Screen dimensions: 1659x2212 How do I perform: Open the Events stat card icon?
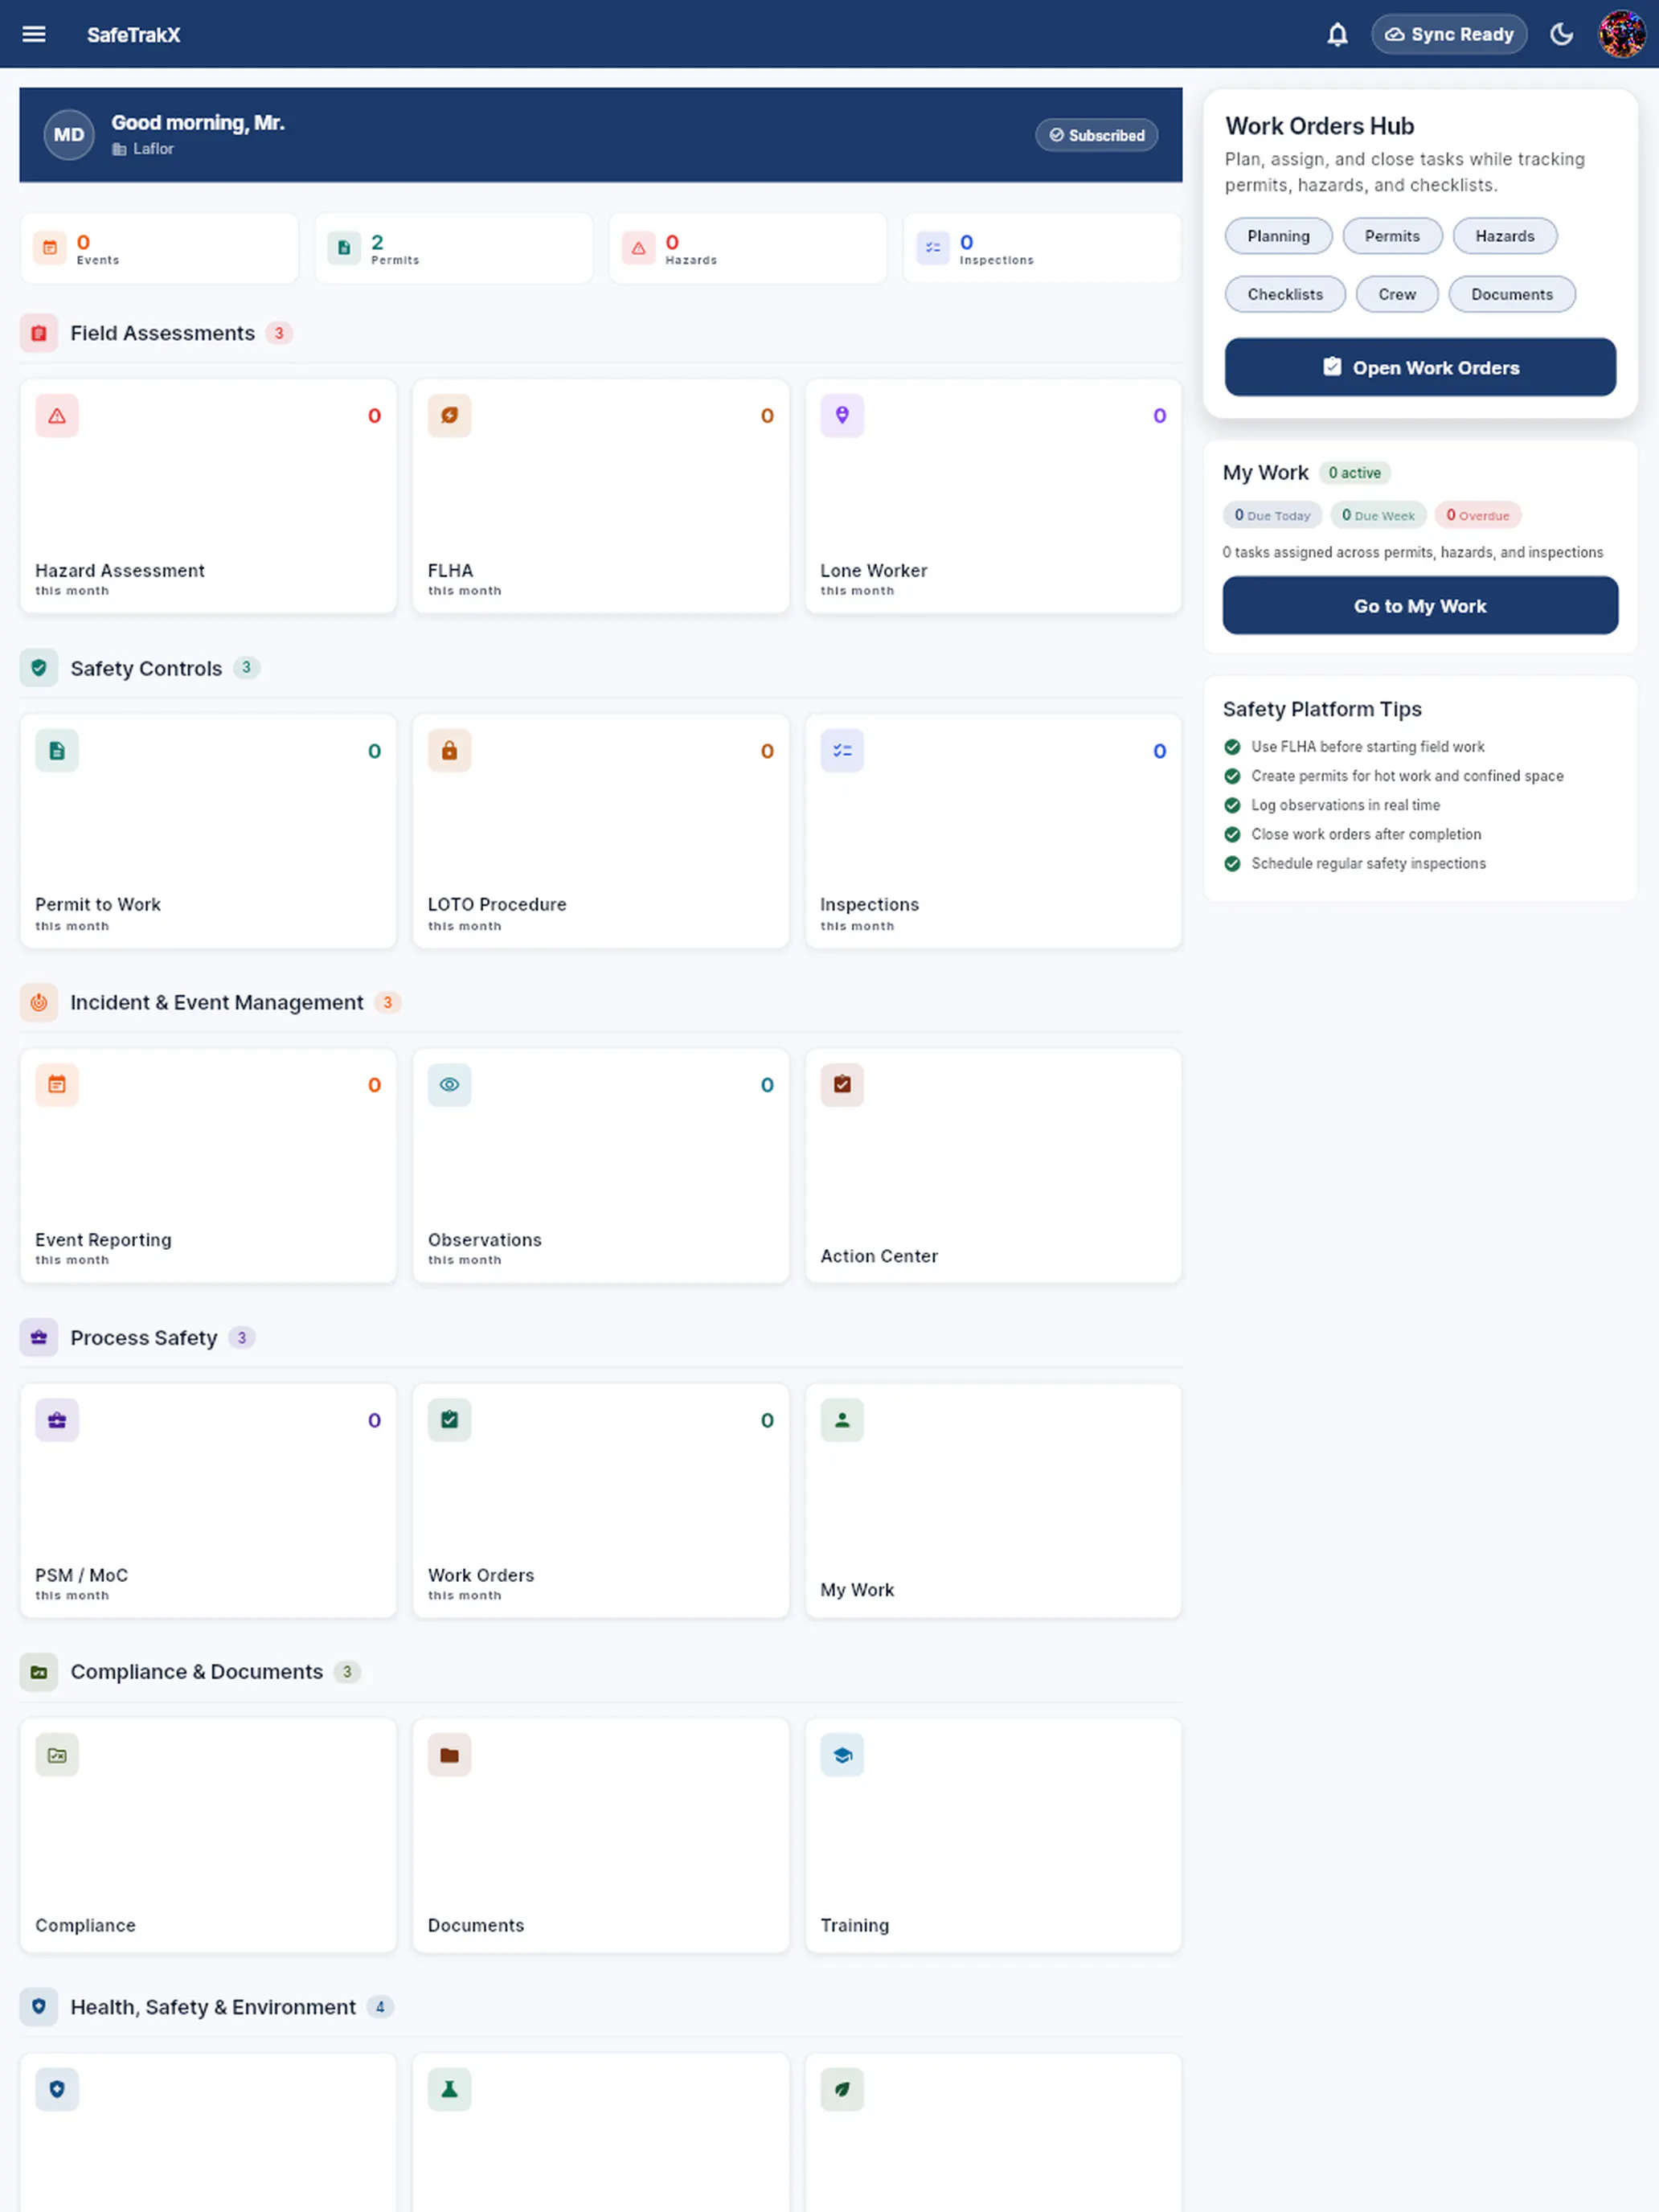point(49,248)
